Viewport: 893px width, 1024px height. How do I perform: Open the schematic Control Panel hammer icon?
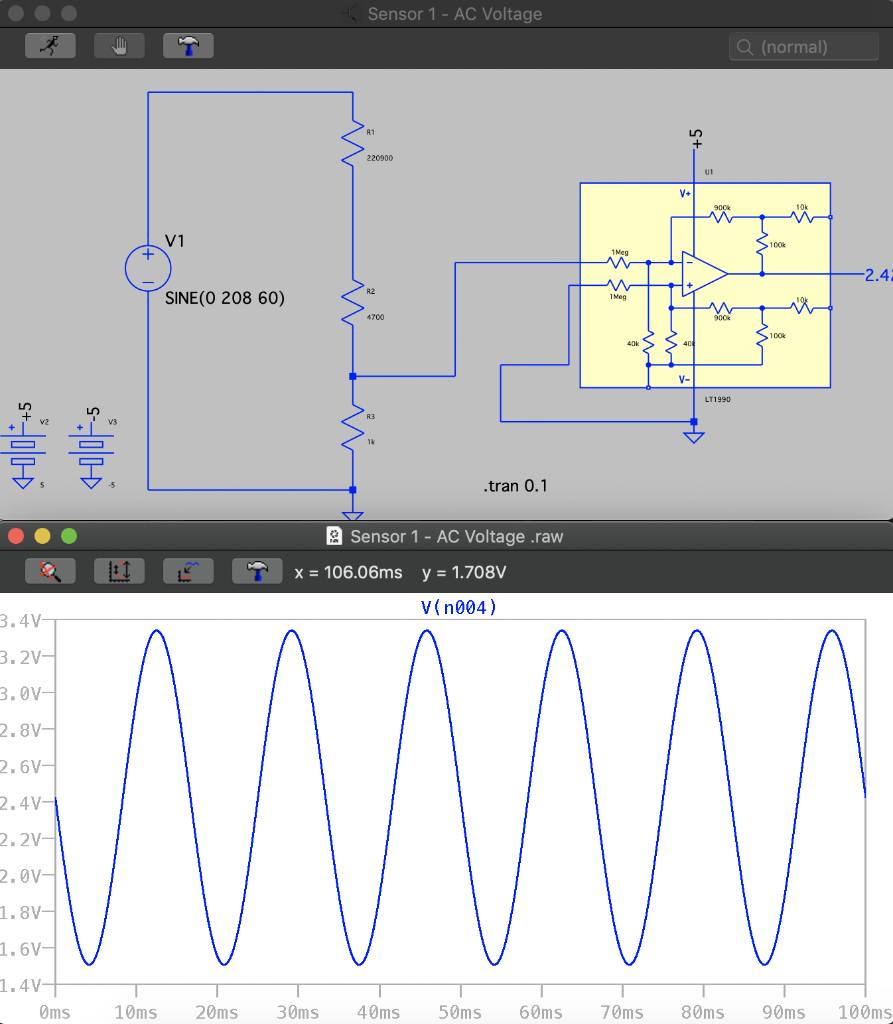[188, 46]
